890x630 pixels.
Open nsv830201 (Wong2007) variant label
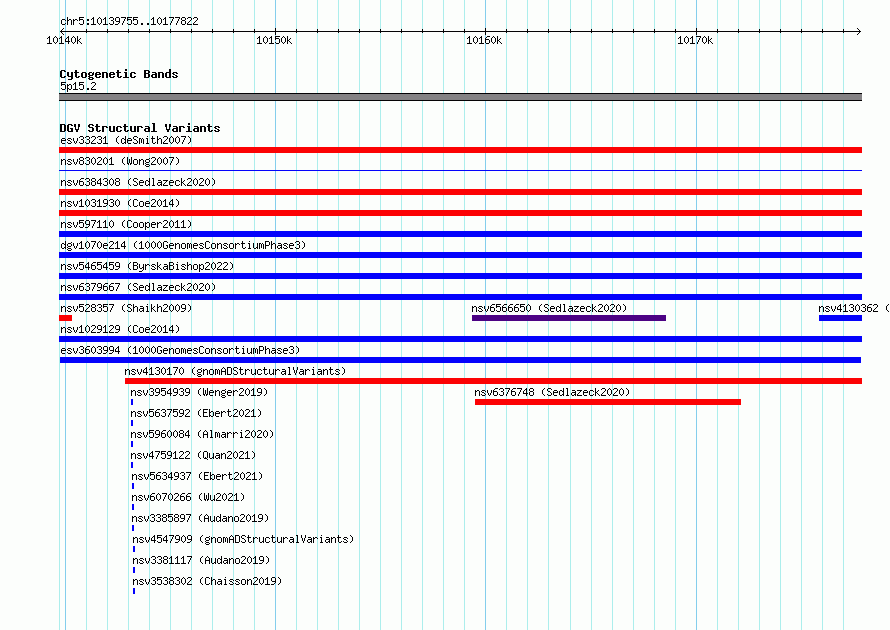click(120, 161)
